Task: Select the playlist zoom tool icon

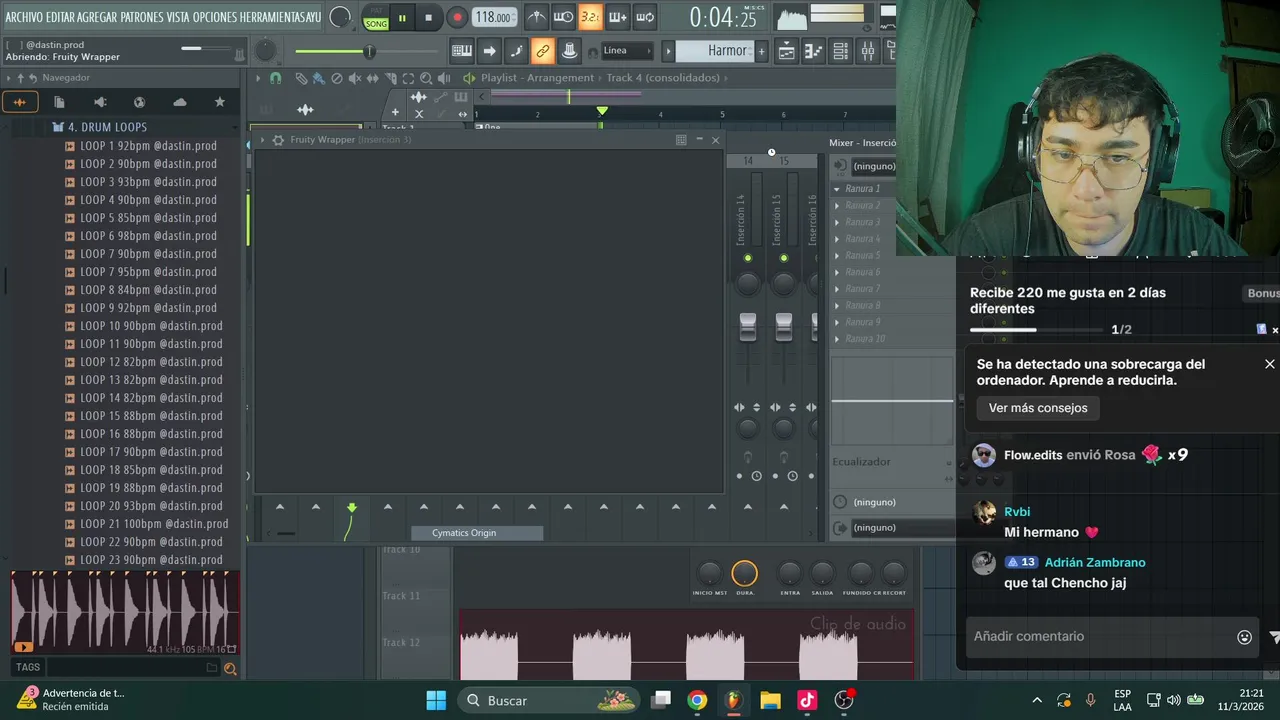Action: (426, 78)
